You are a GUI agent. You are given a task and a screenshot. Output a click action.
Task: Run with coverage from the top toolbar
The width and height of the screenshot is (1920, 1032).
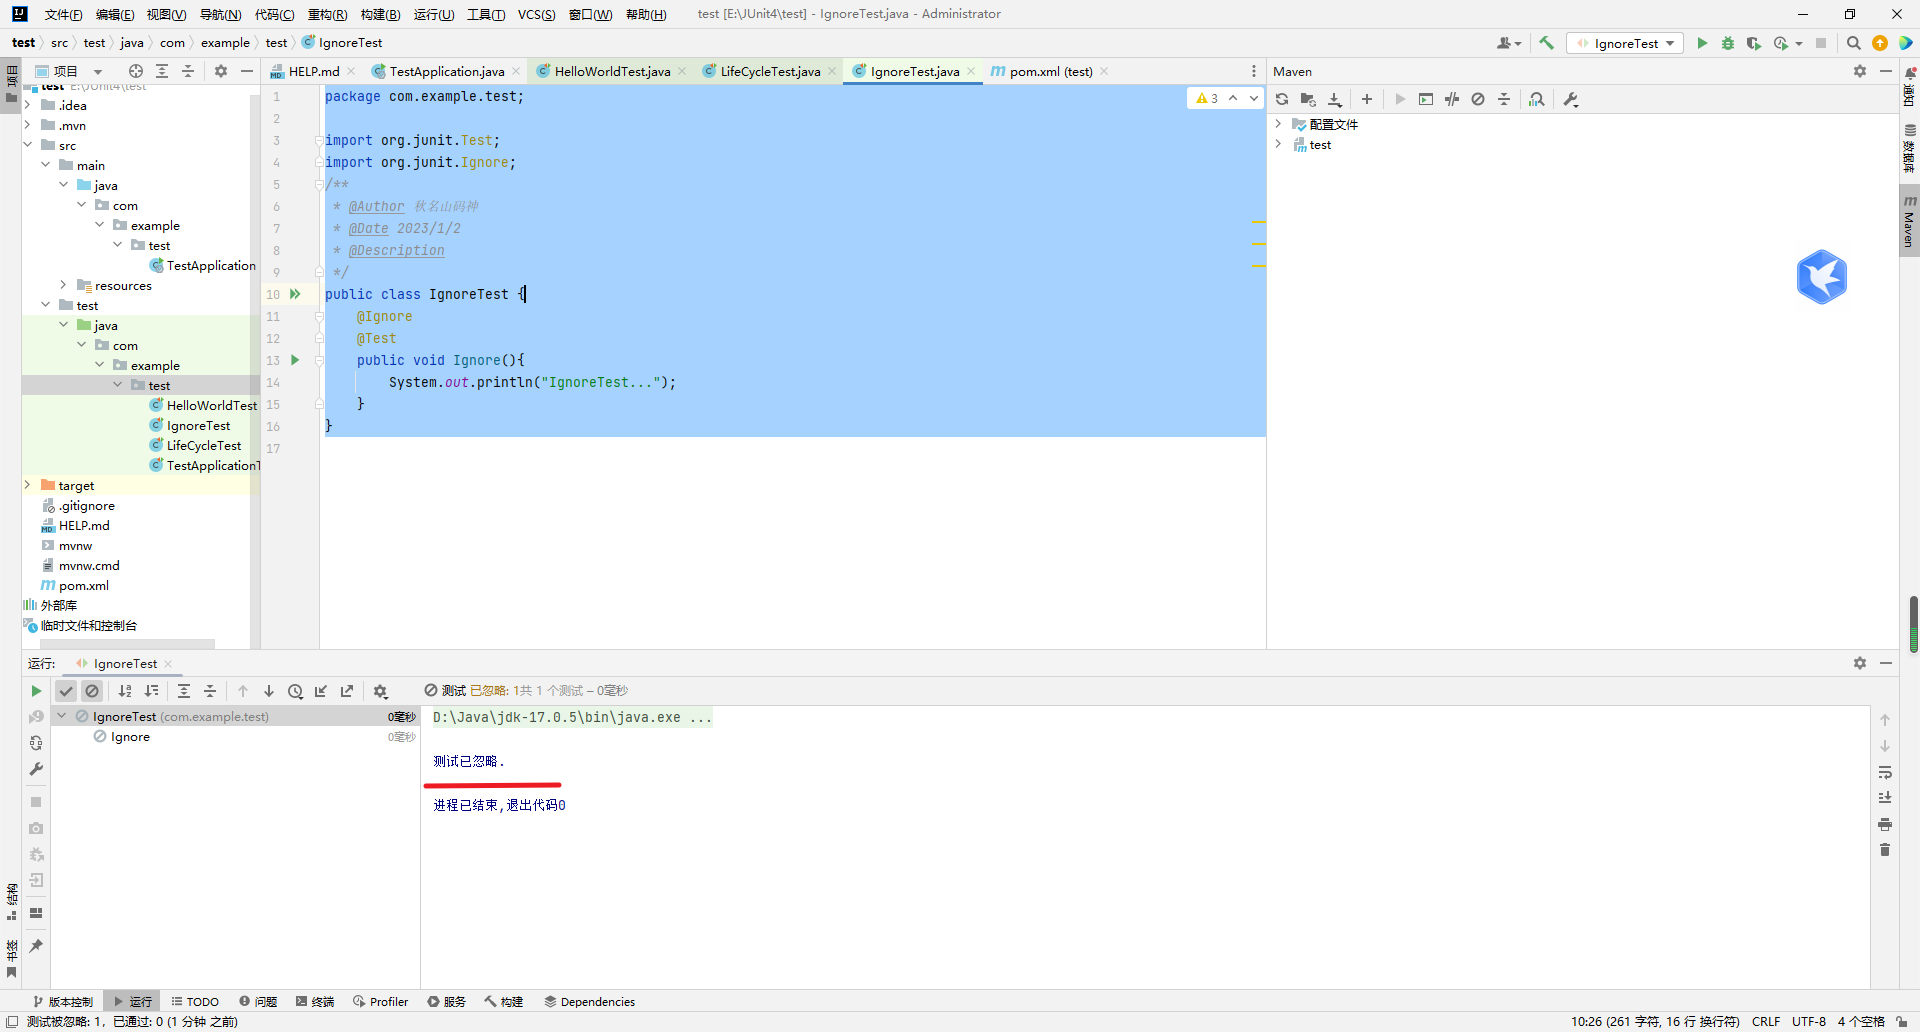click(1753, 43)
